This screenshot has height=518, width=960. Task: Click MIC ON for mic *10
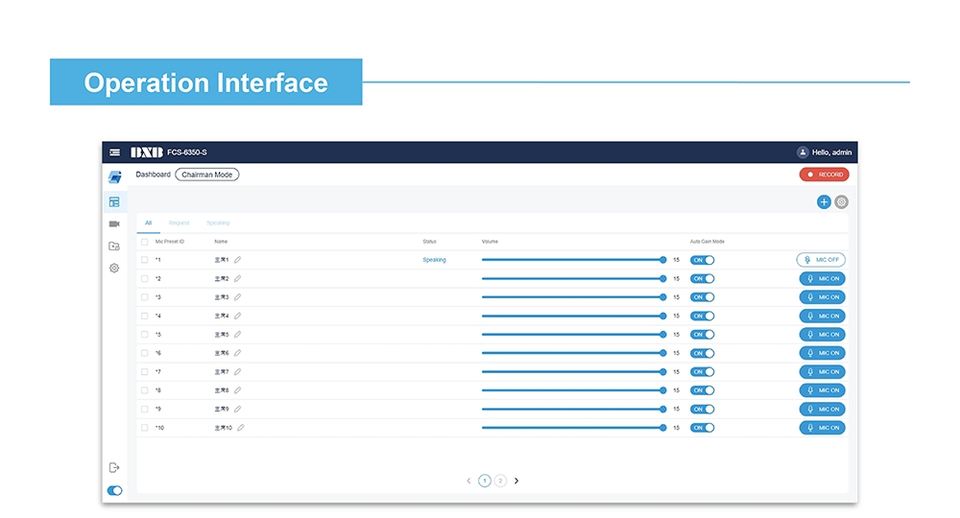(822, 427)
